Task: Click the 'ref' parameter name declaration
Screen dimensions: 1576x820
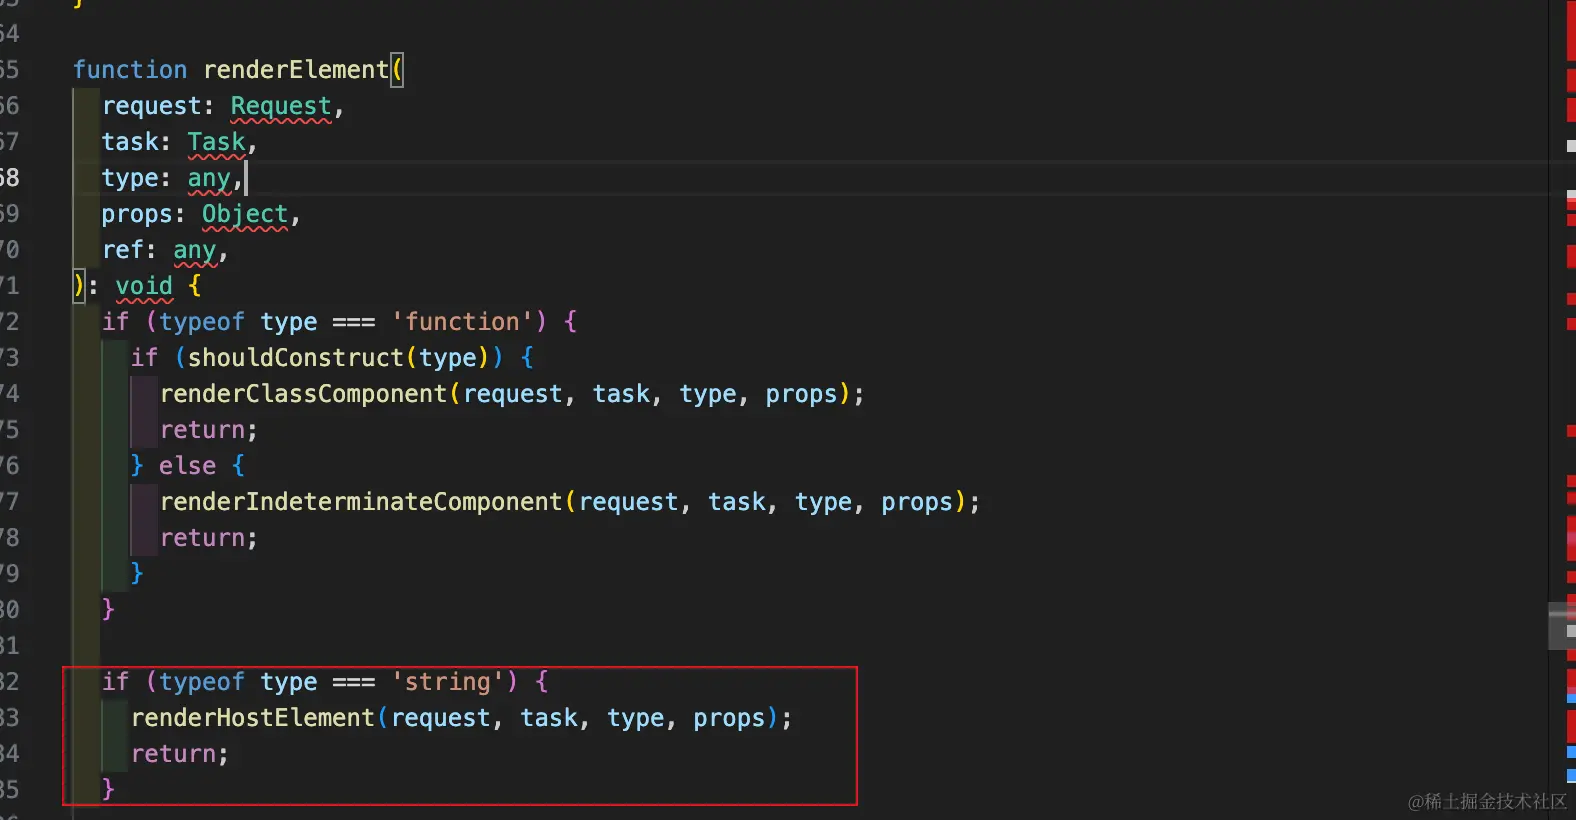Action: [x=123, y=250]
